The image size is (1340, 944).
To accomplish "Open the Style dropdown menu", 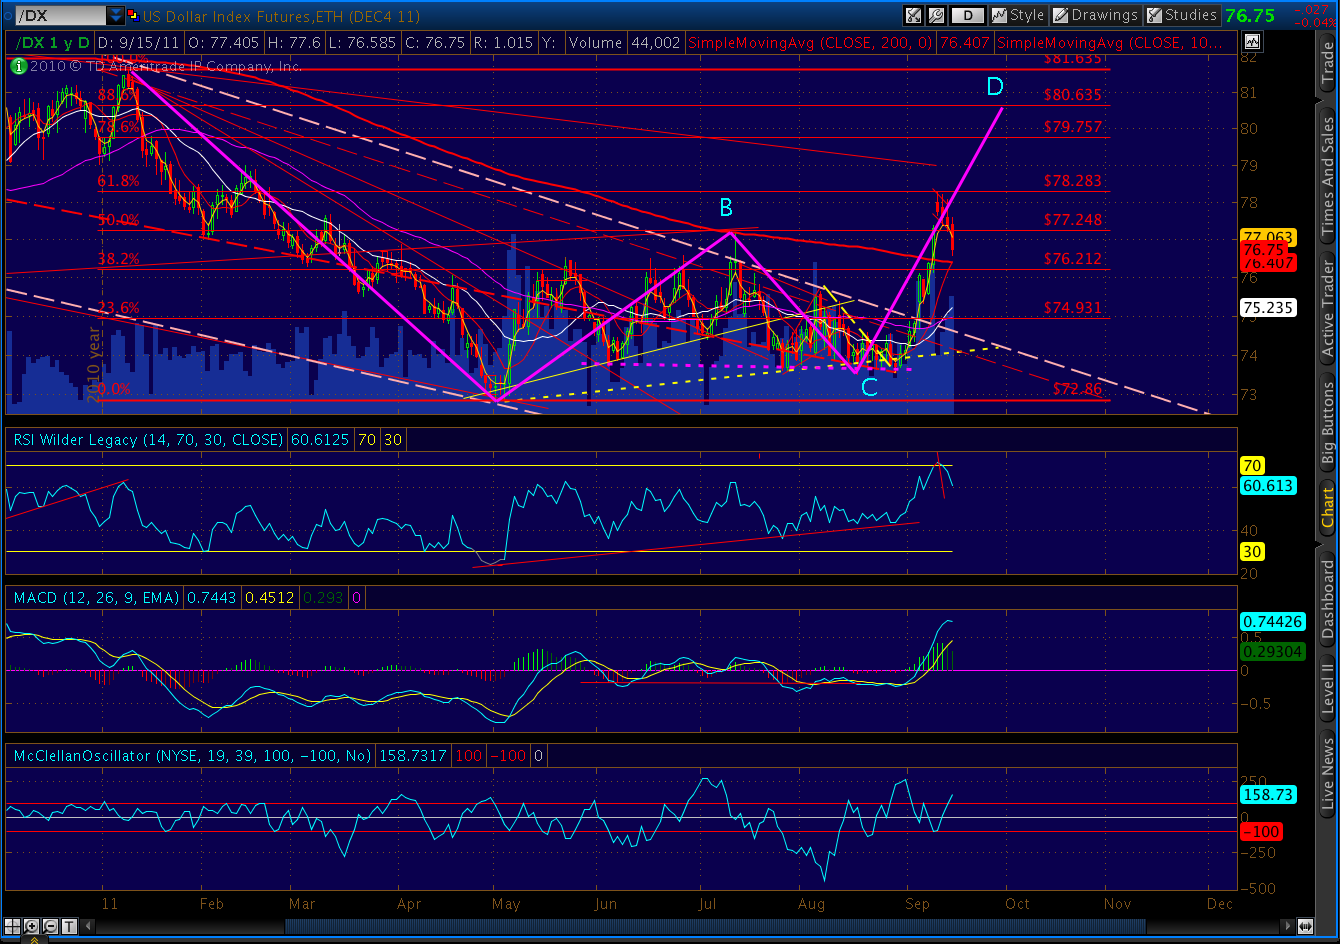I will (x=1017, y=15).
